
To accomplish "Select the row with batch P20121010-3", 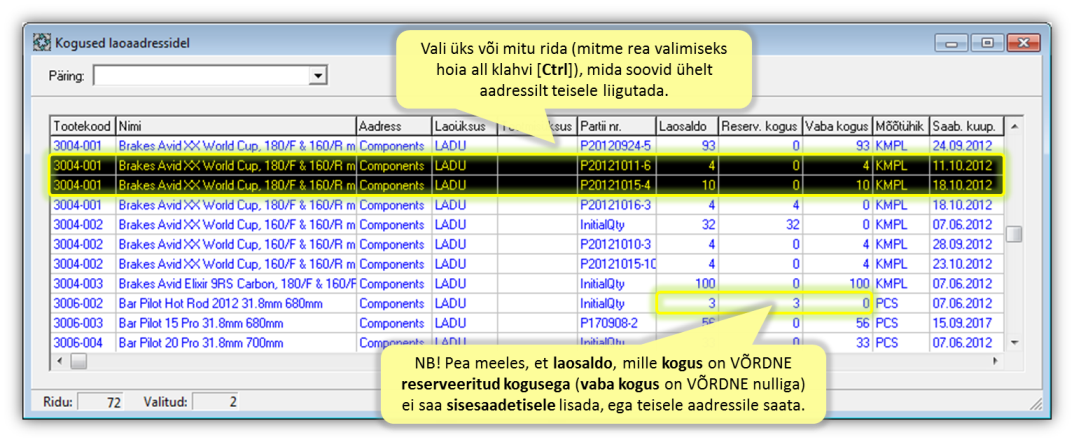I will [x=527, y=244].
